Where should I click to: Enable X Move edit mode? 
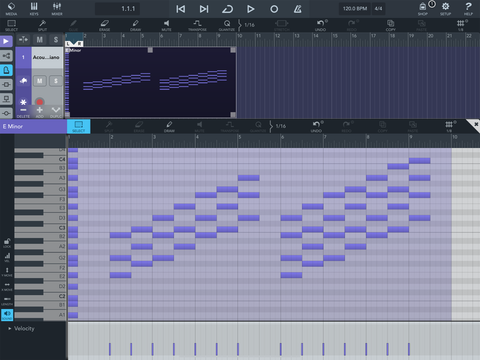point(7,286)
